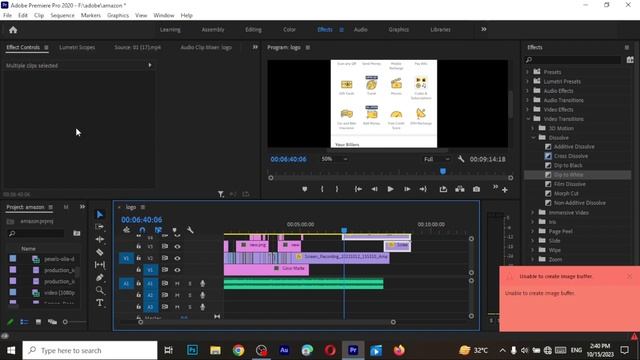Switch Project panel to List View
Screen dimensions: 640x360
coord(24,322)
